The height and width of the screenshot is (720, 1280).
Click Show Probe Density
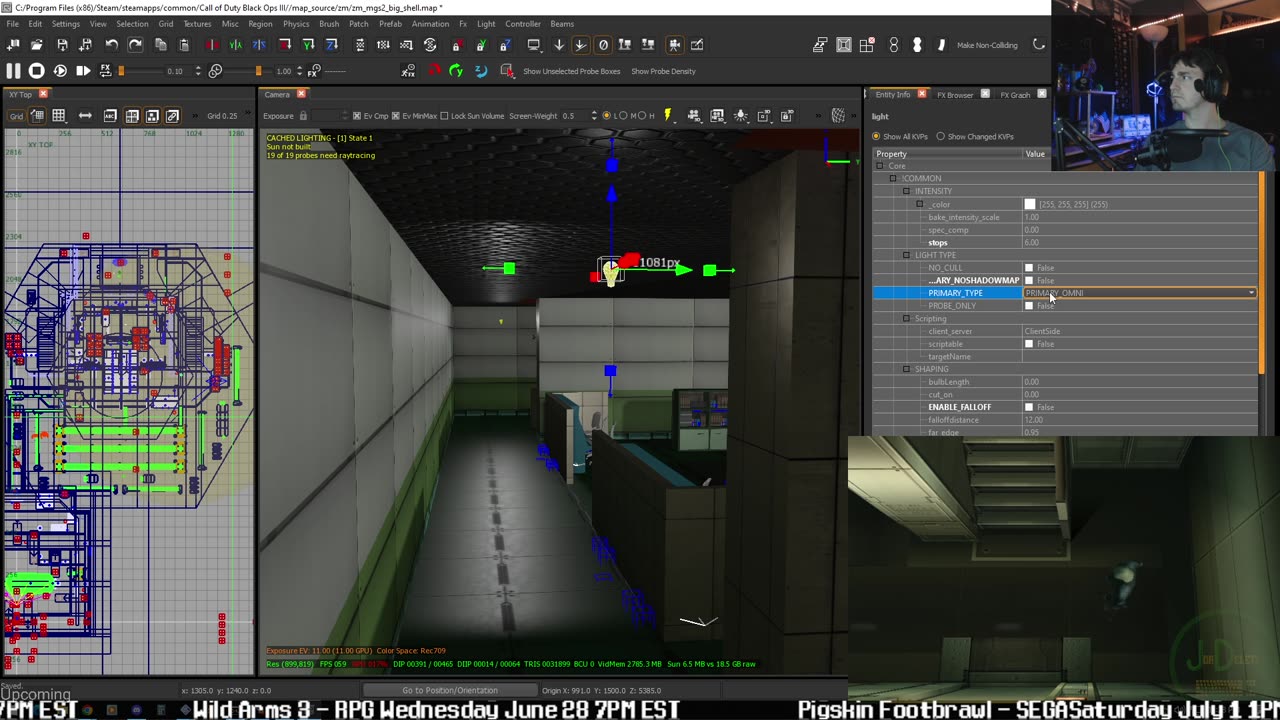click(x=663, y=71)
